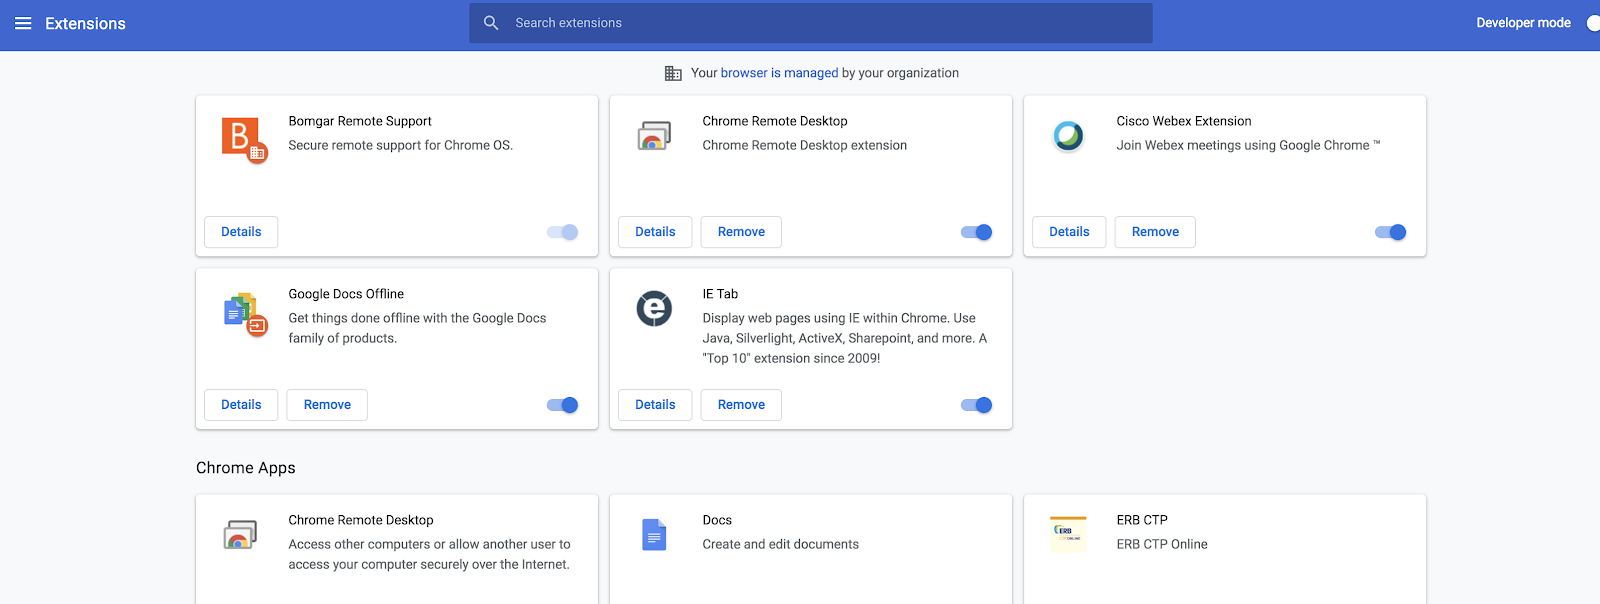1600x604 pixels.
Task: Click the IE Tab icon
Action: click(x=654, y=308)
